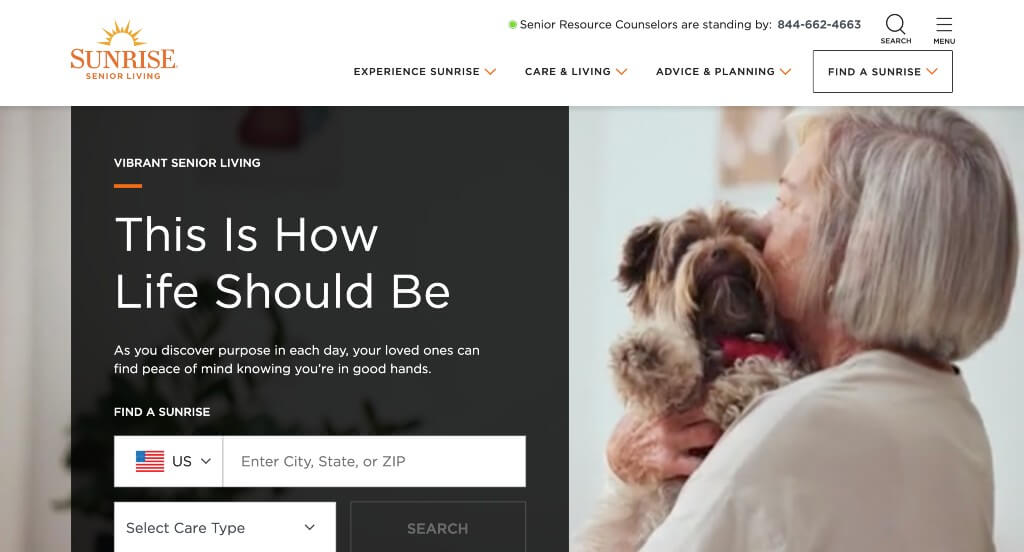Click the woman with dog hero image
This screenshot has height=552, width=1024.
pos(796,329)
